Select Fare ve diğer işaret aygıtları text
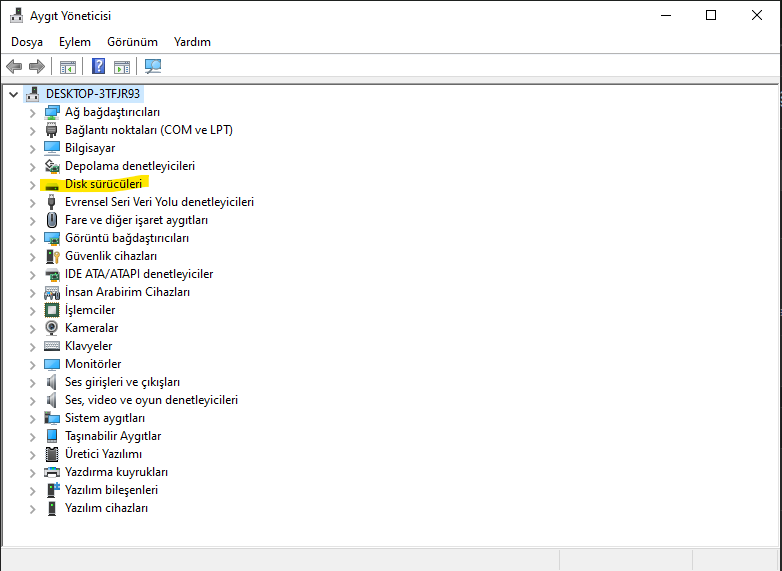Viewport: 782px width, 571px height. 136,220
